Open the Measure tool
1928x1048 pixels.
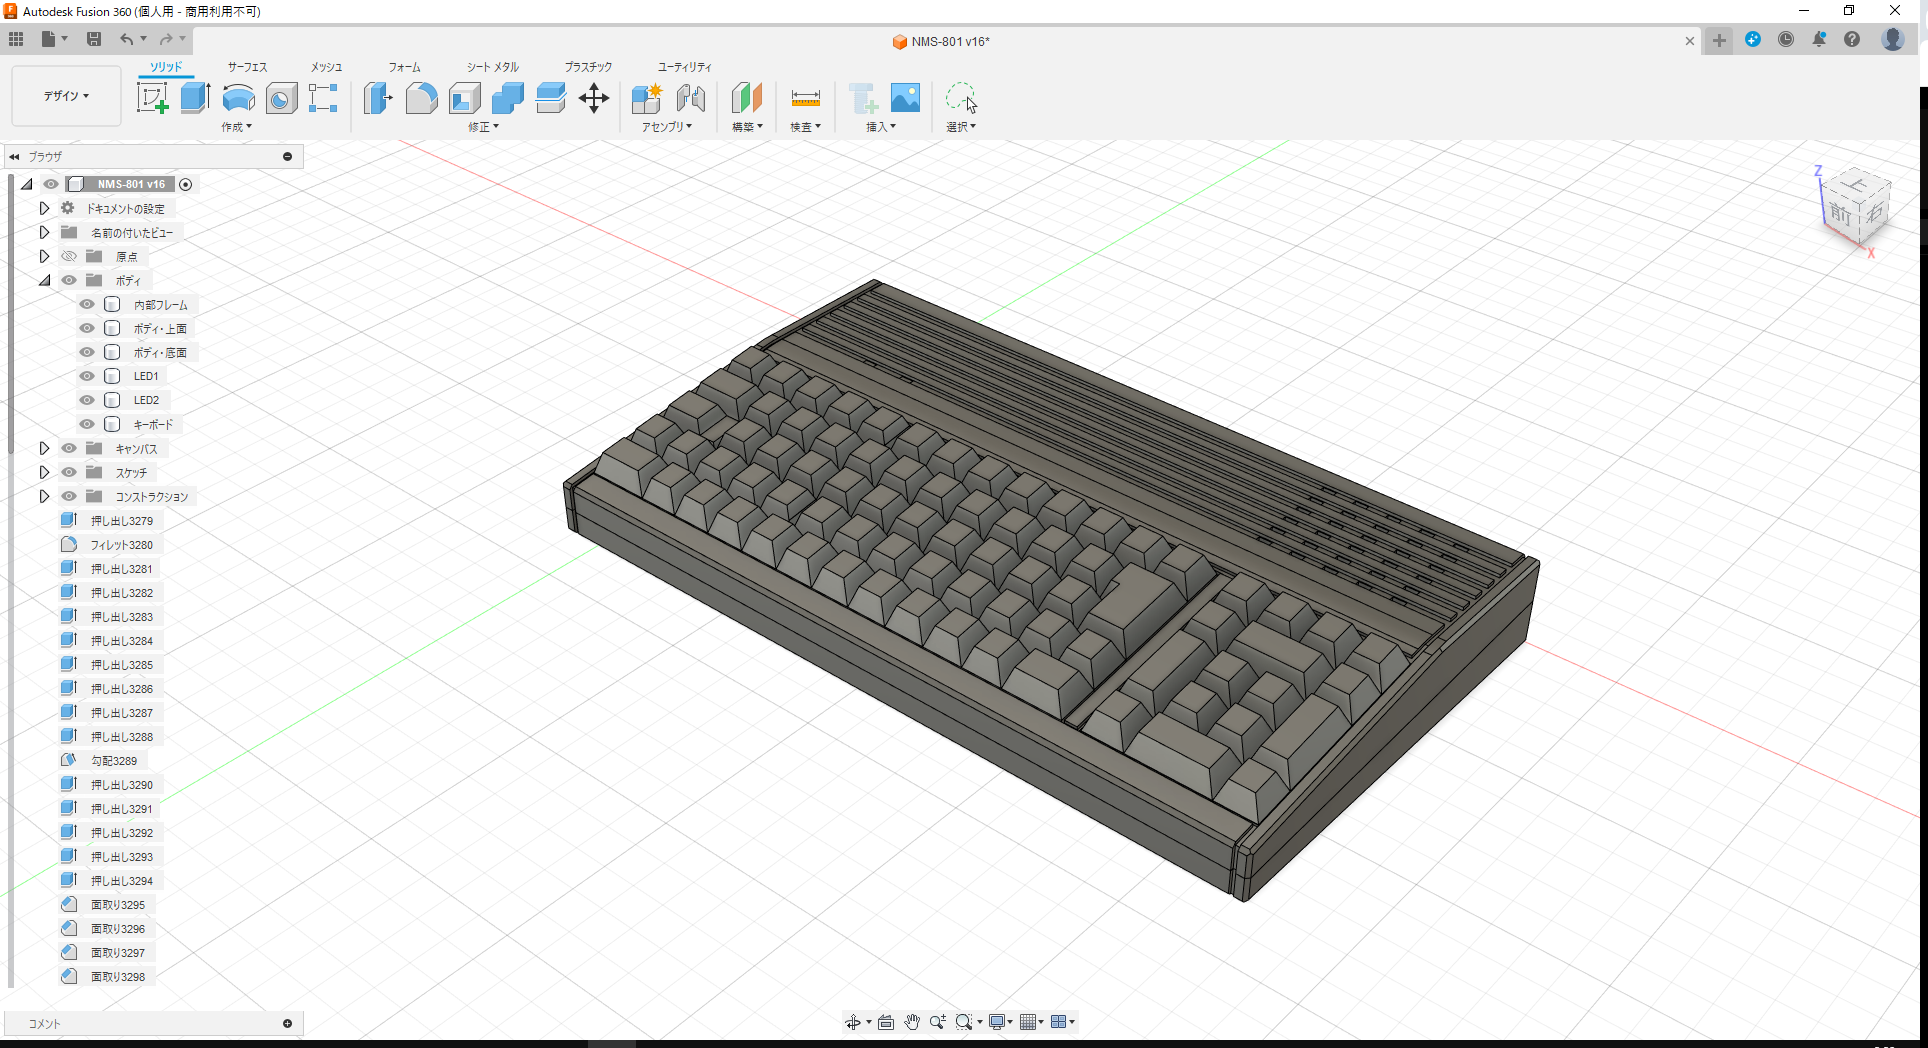805,98
